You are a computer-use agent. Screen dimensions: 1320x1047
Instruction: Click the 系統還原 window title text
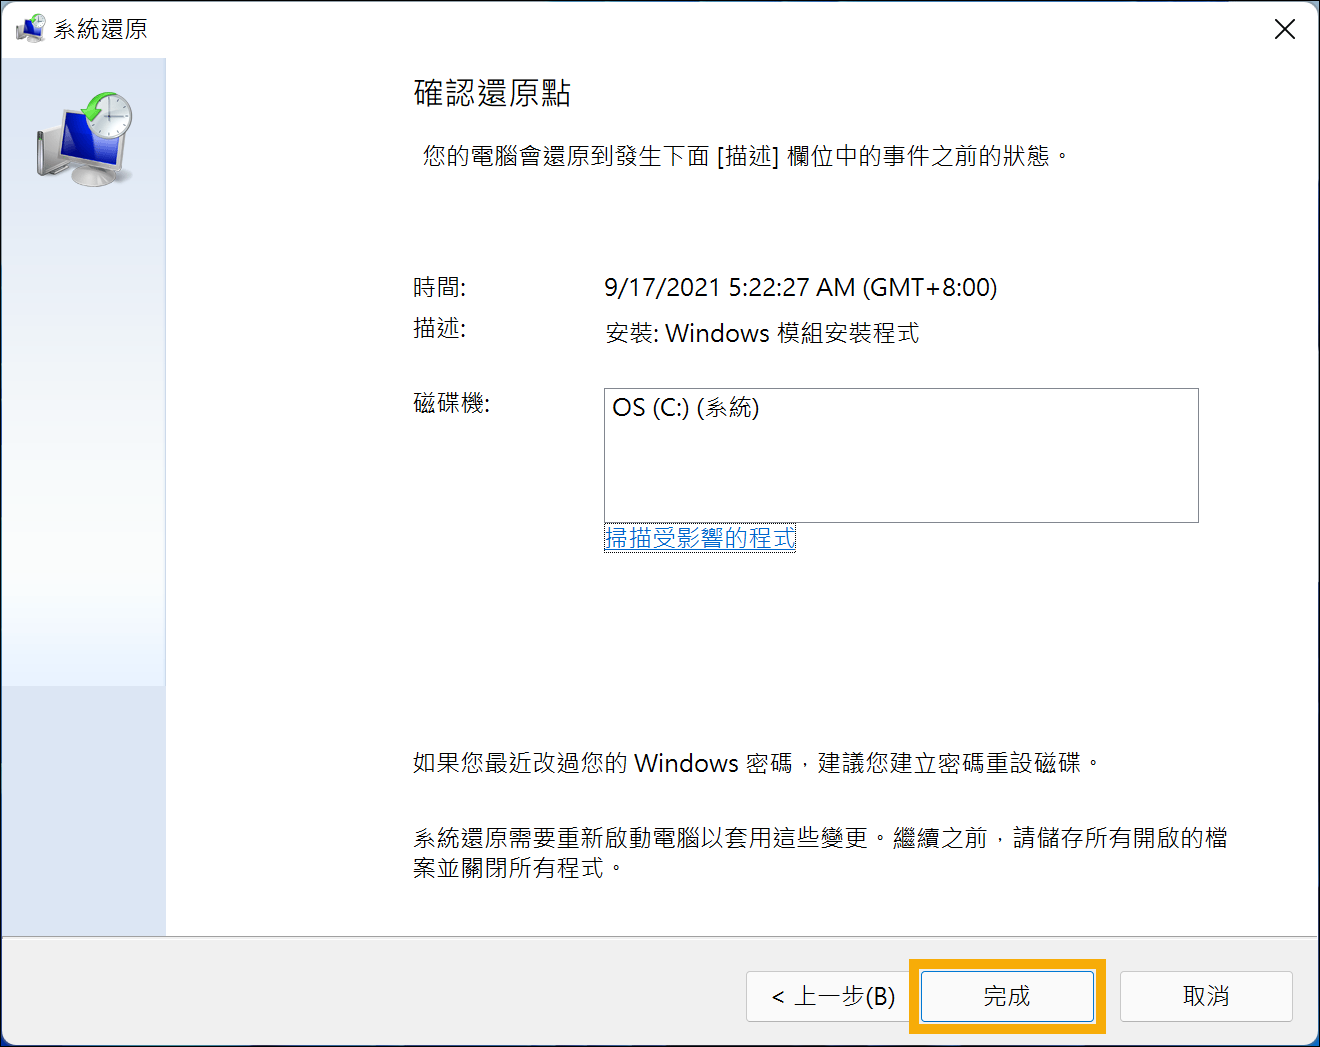[x=101, y=29]
